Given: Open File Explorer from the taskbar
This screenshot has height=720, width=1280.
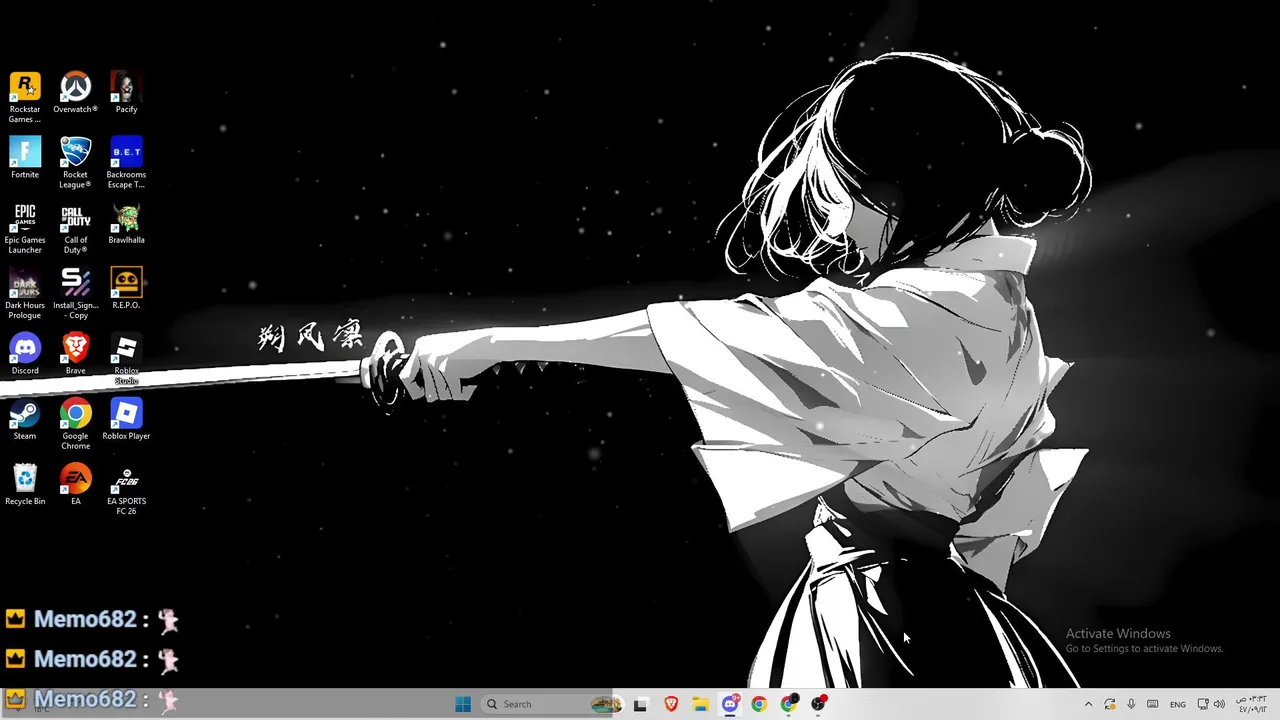Looking at the screenshot, I should pyautogui.click(x=700, y=704).
